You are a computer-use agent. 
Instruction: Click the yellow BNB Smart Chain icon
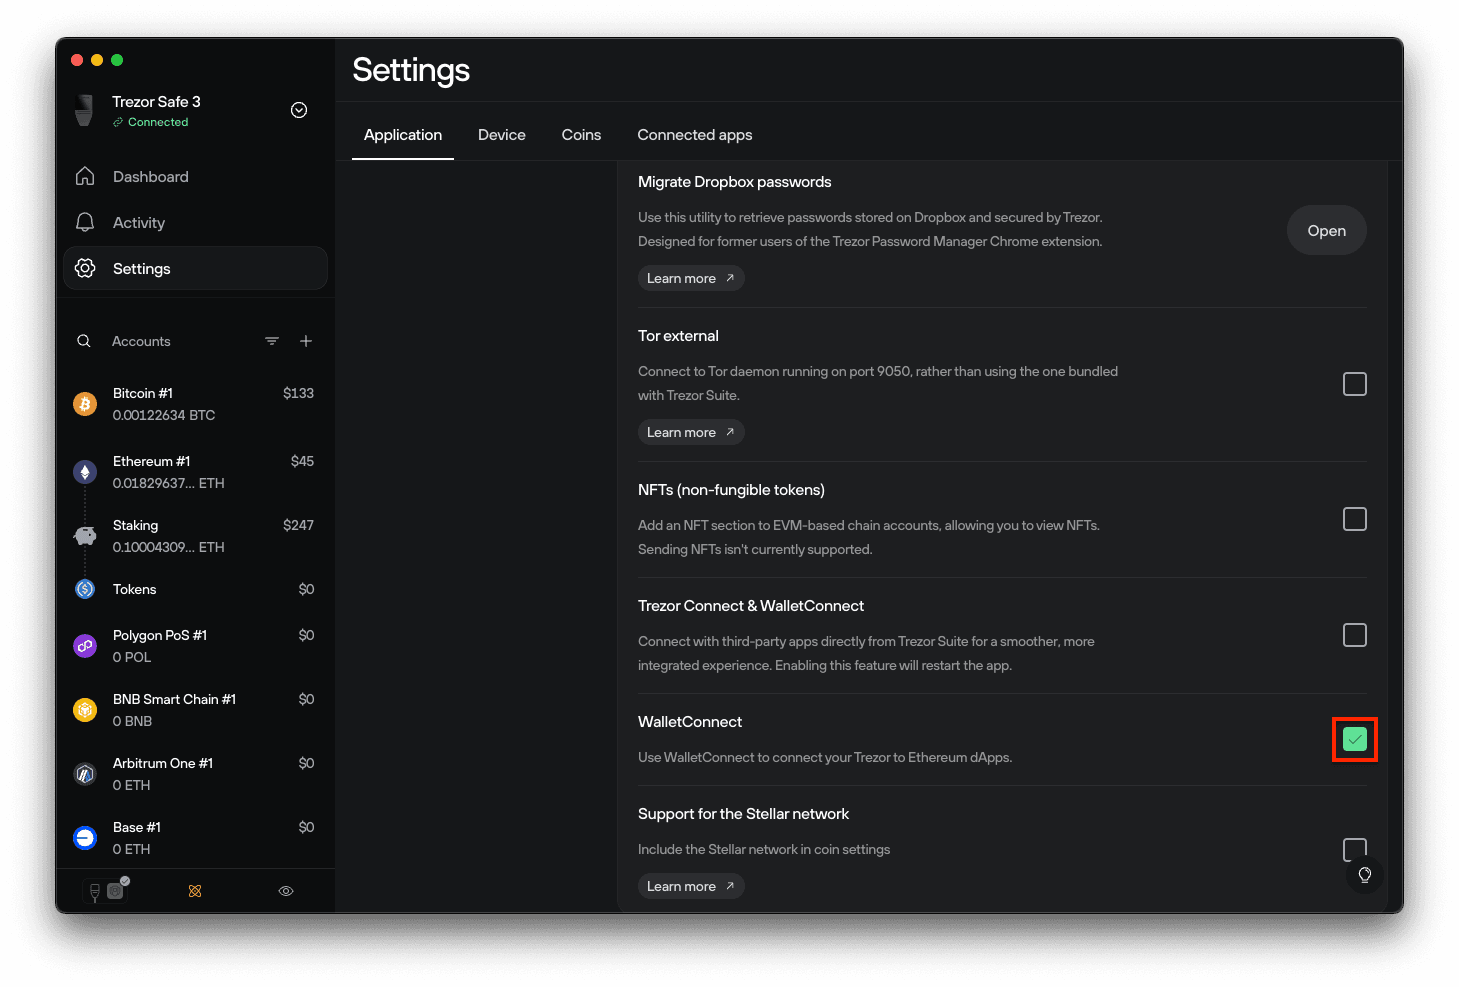(x=85, y=710)
